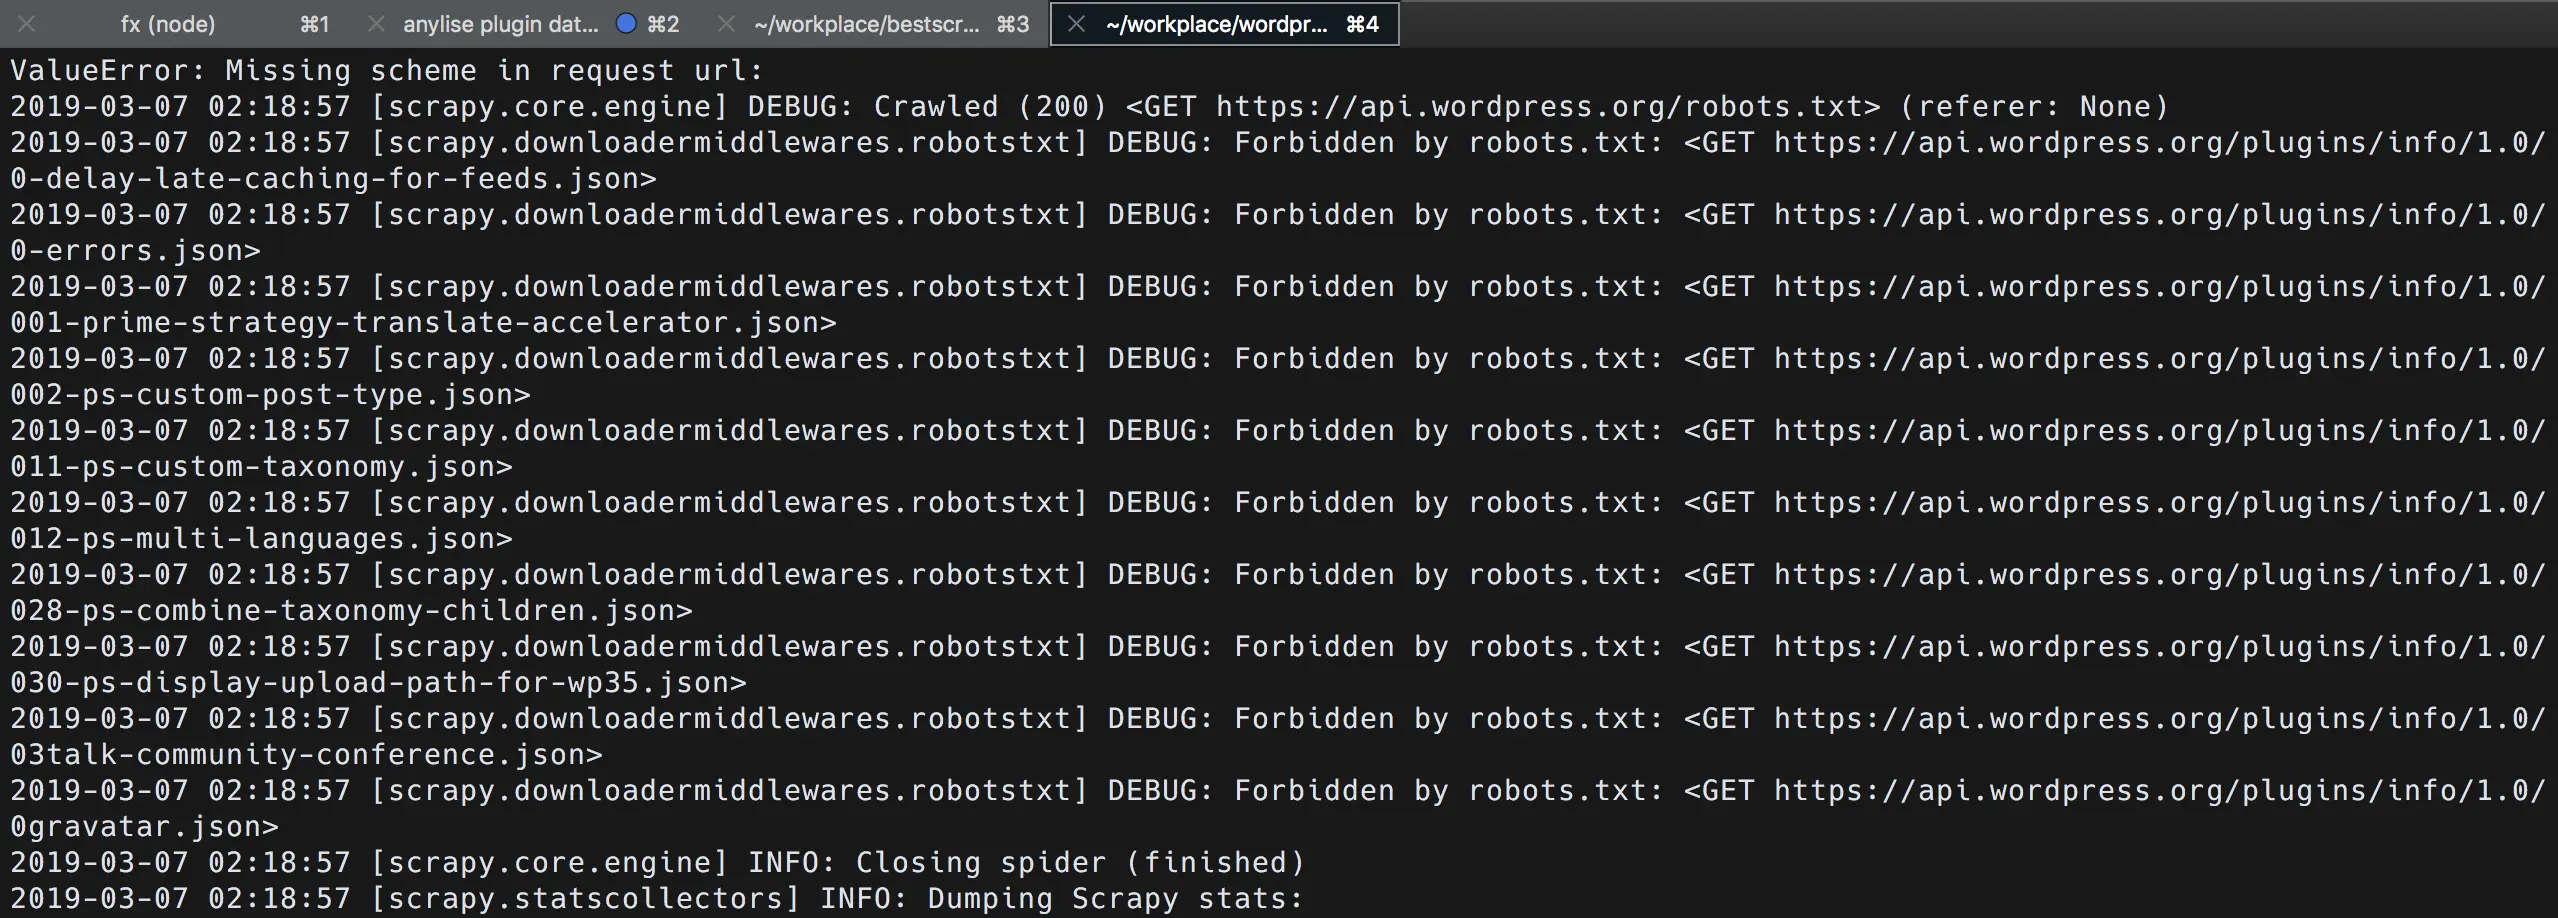The width and height of the screenshot is (2558, 918).
Task: Close the "~/workplace/bestscr..." tab
Action: 727,24
